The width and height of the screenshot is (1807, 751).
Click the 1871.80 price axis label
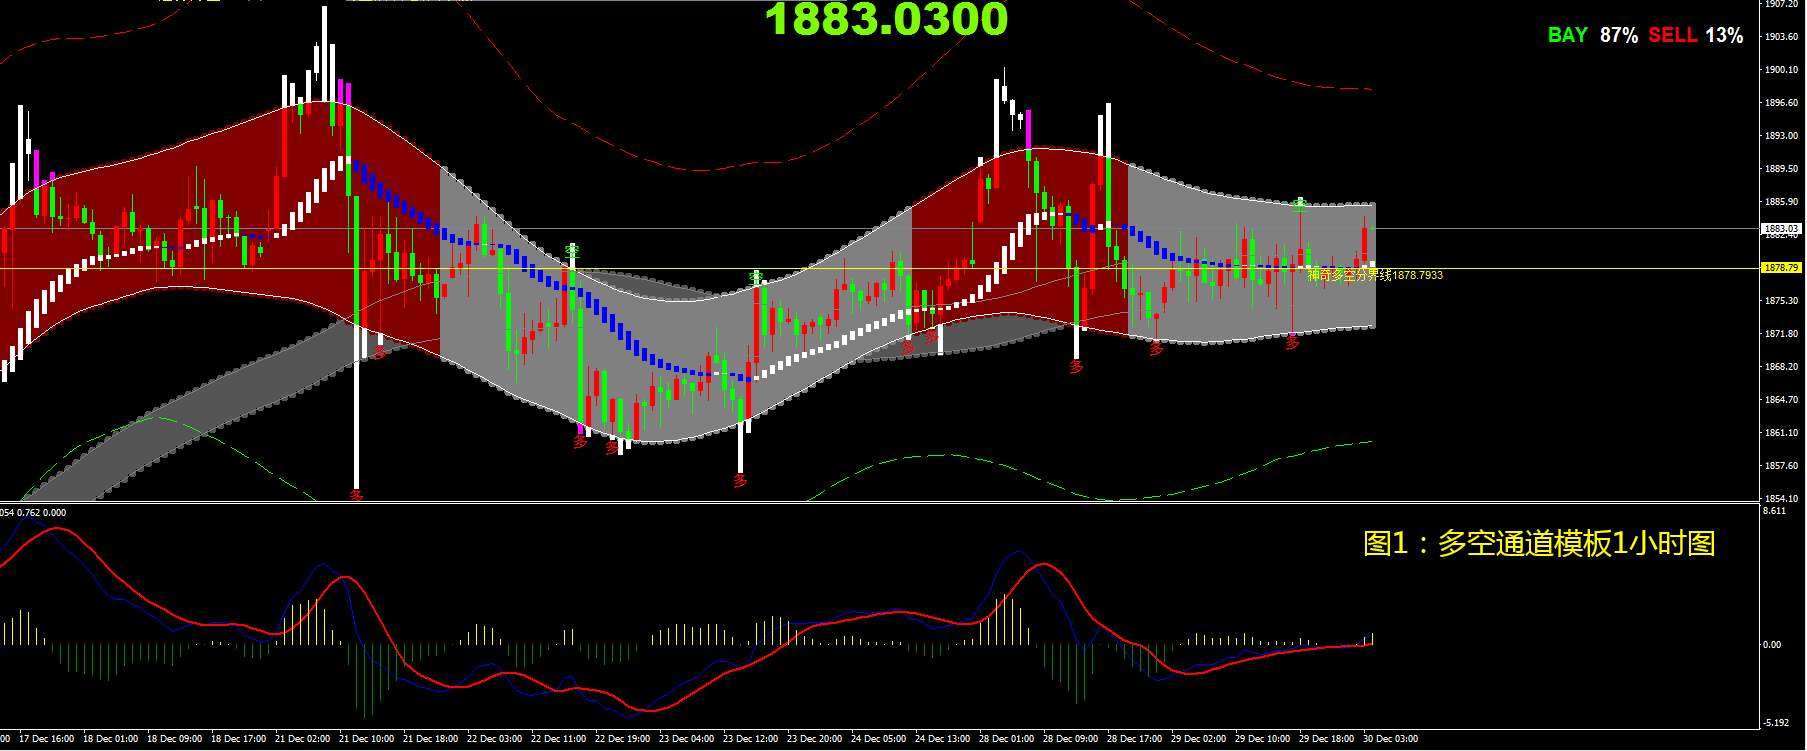click(x=1782, y=334)
